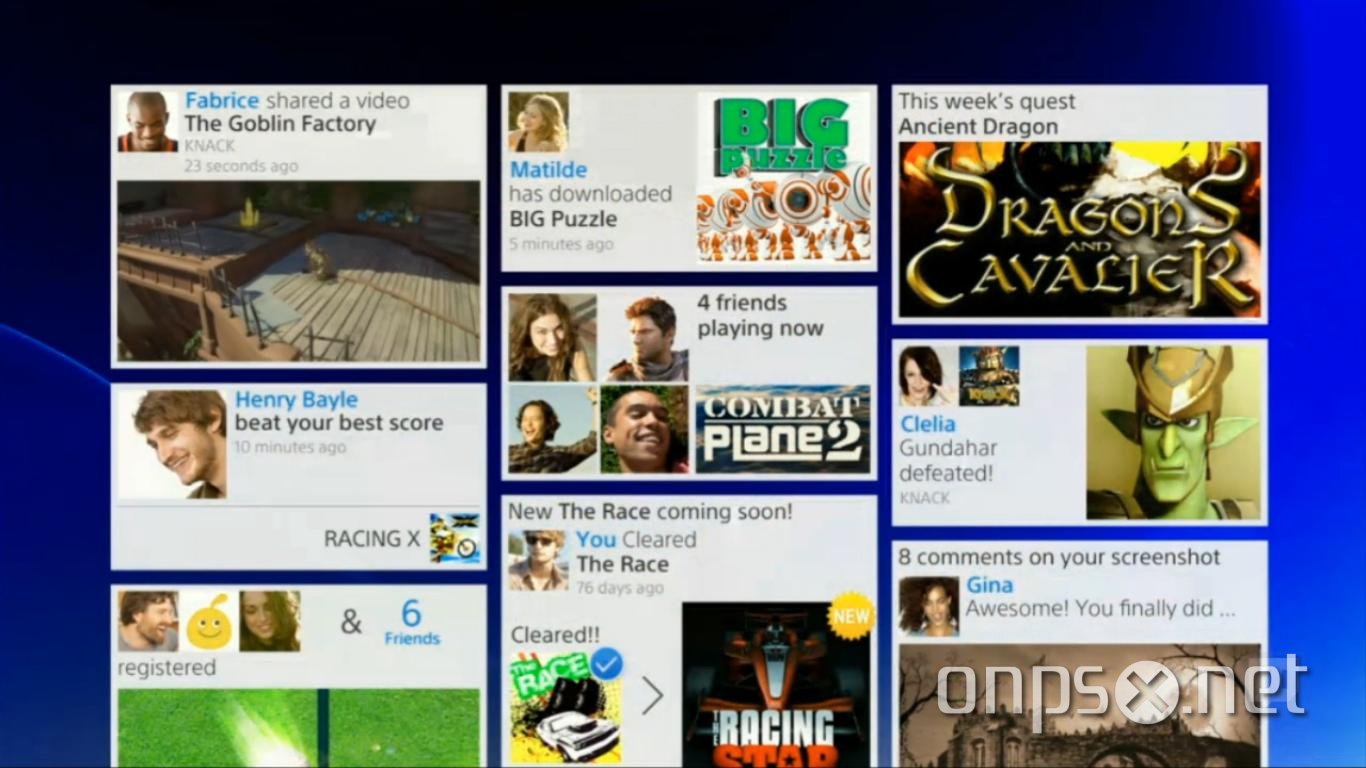Open the BIG Puzzle game cover
The width and height of the screenshot is (1366, 768).
[x=783, y=178]
